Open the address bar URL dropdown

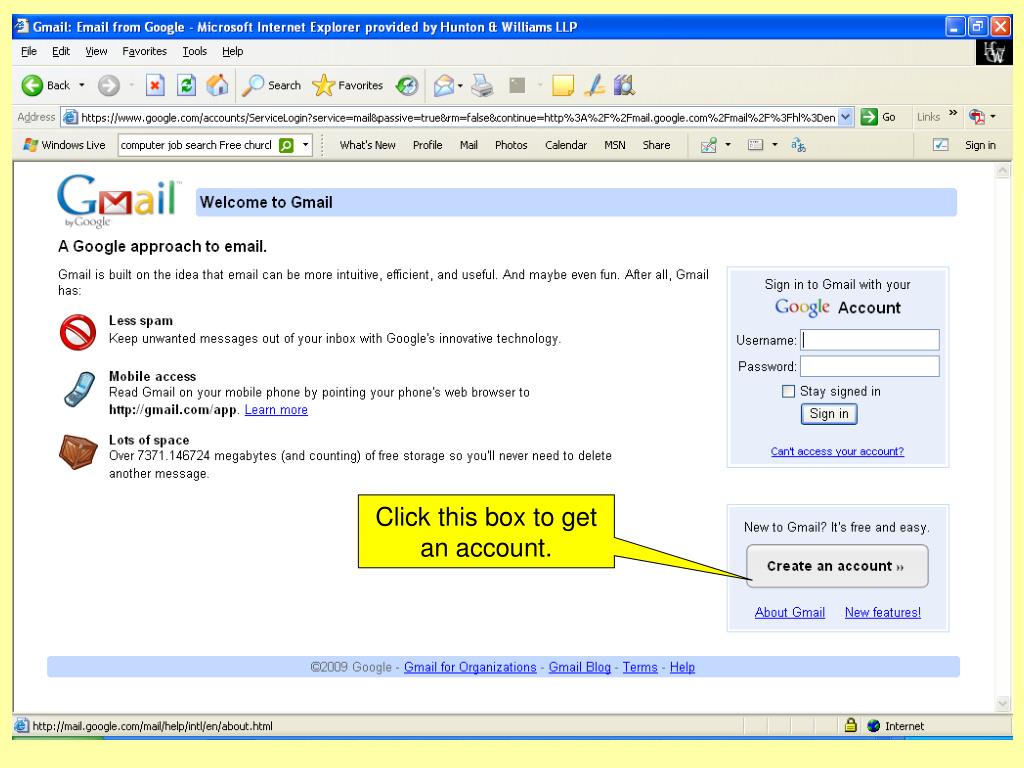click(x=846, y=117)
